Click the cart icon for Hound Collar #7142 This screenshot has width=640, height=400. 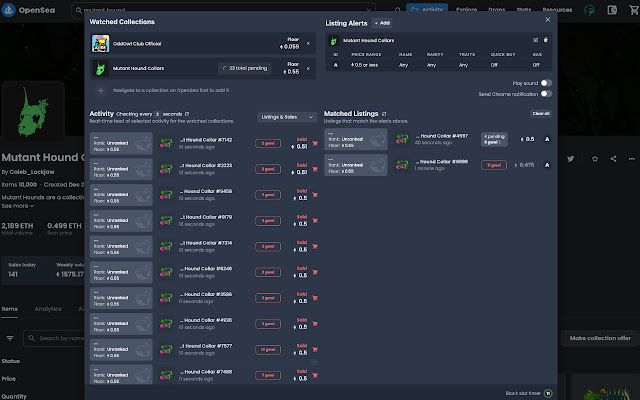click(315, 144)
